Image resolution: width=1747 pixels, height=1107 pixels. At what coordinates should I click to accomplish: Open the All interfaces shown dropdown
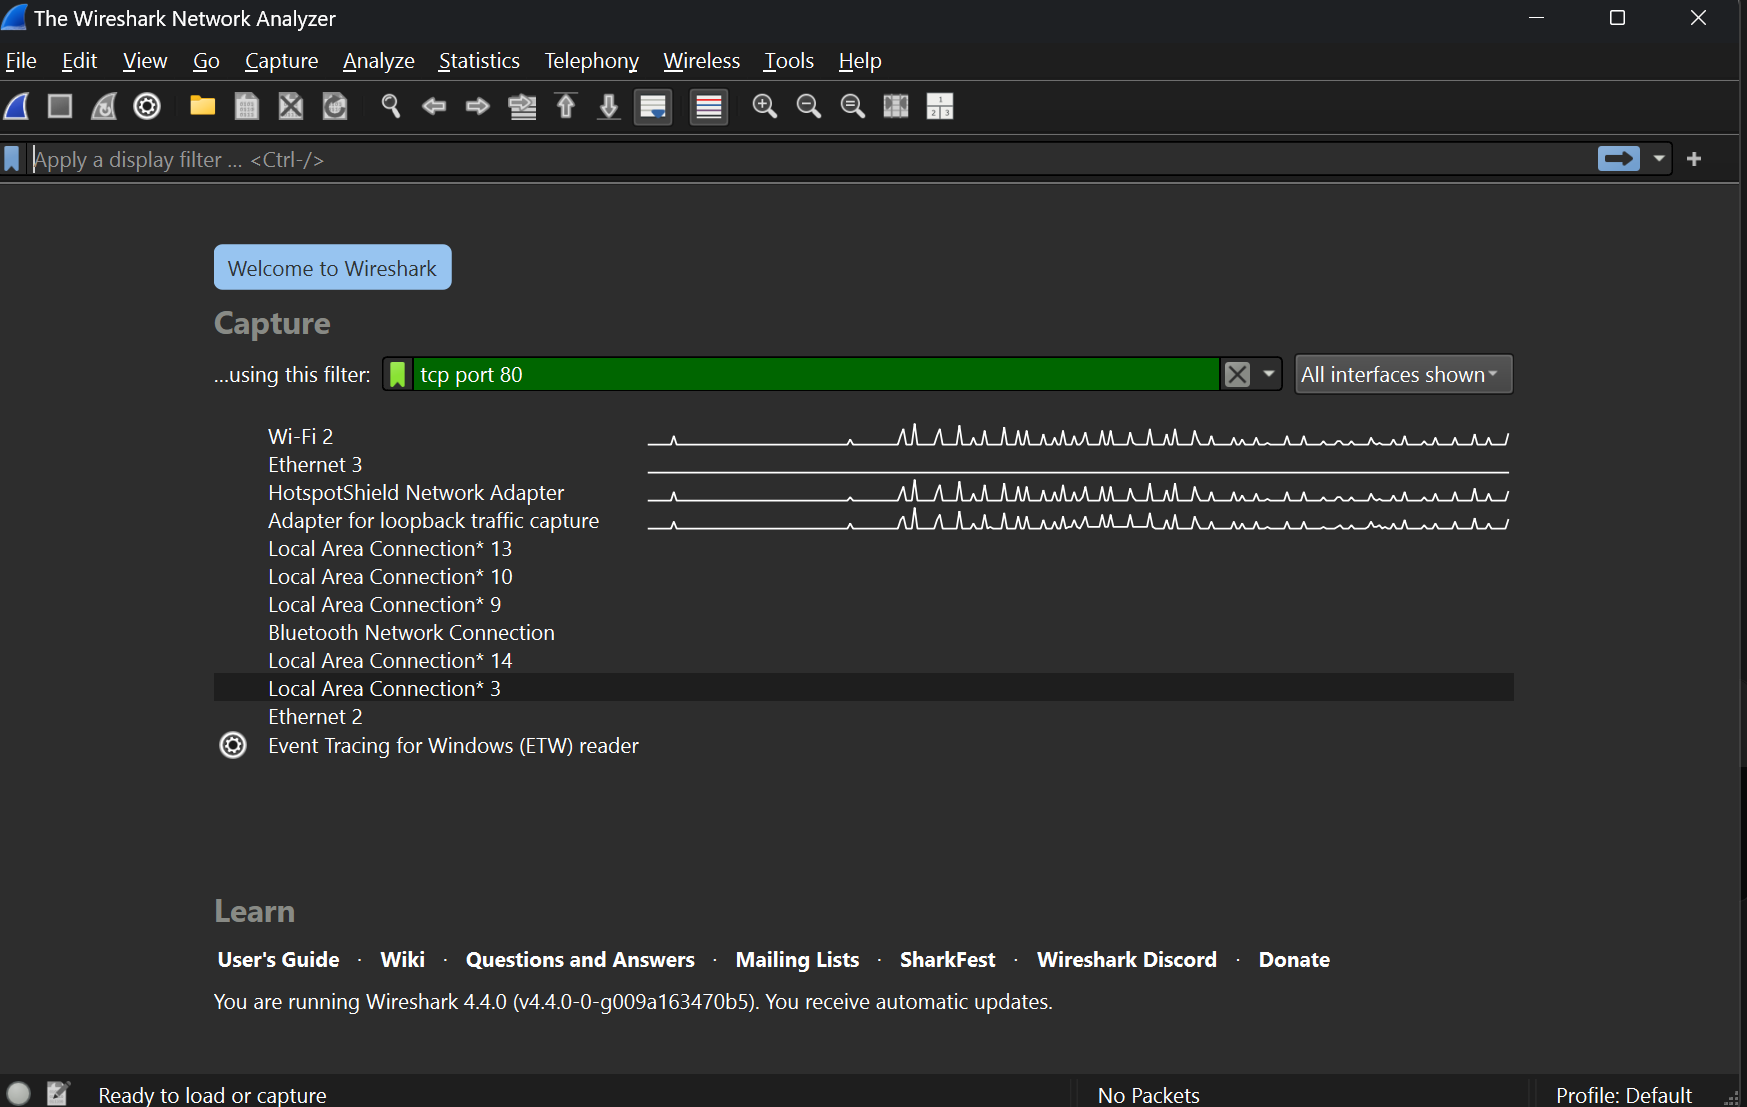[1403, 375]
